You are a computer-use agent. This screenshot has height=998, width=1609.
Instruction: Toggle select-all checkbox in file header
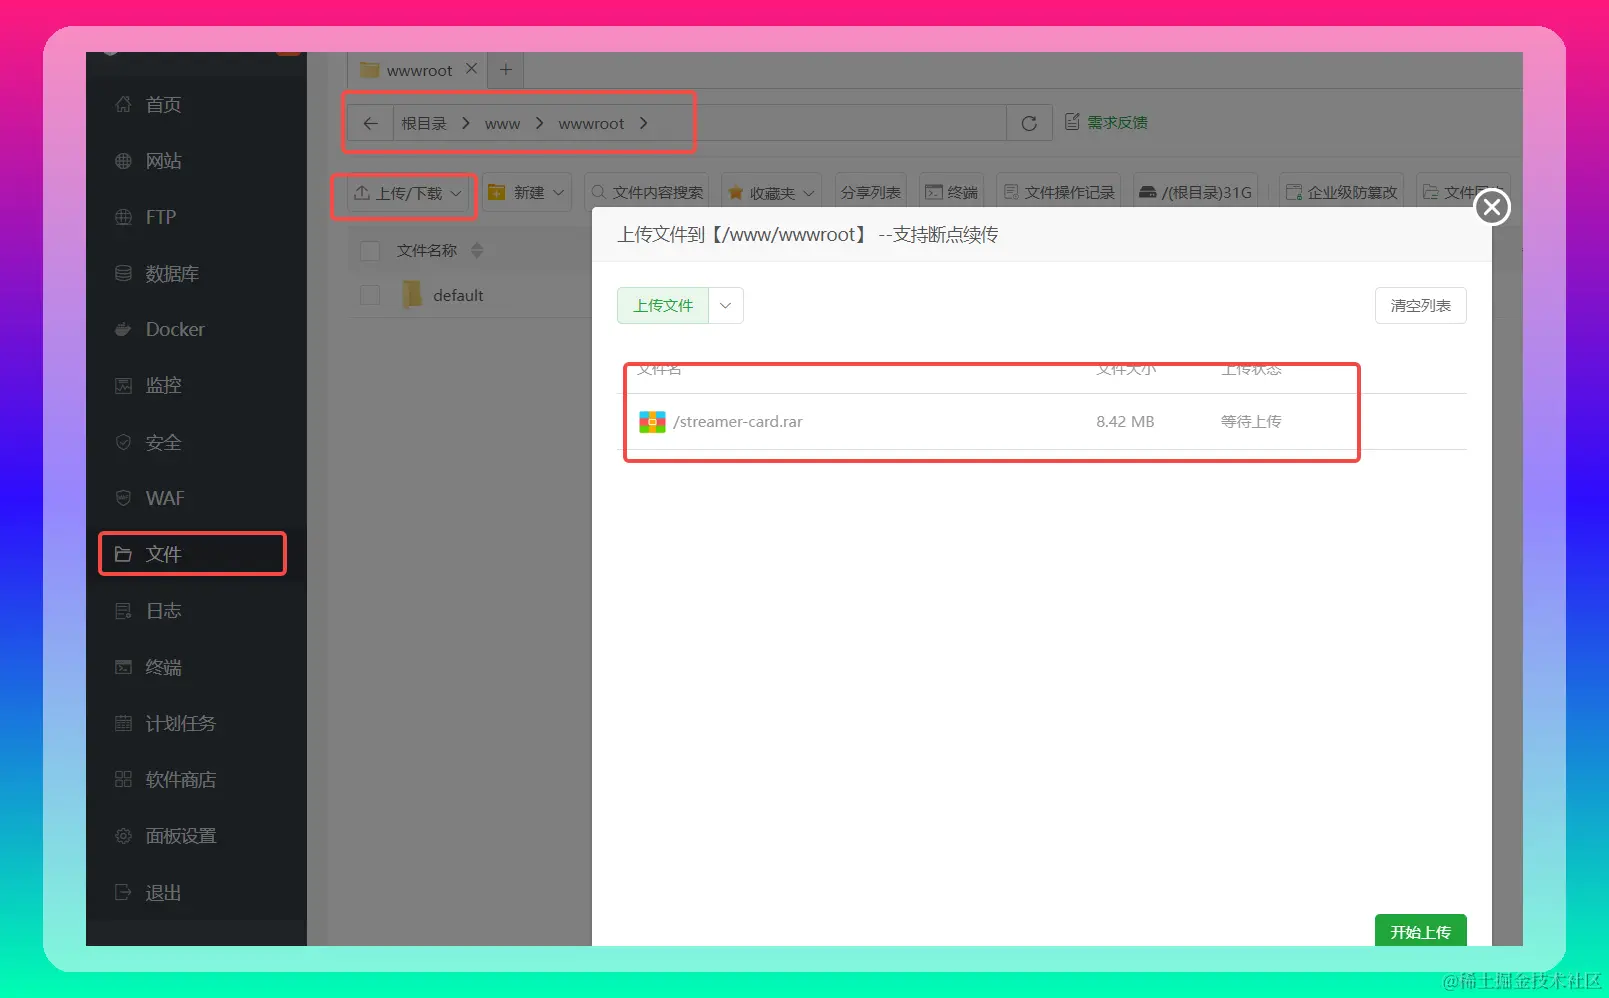[370, 251]
